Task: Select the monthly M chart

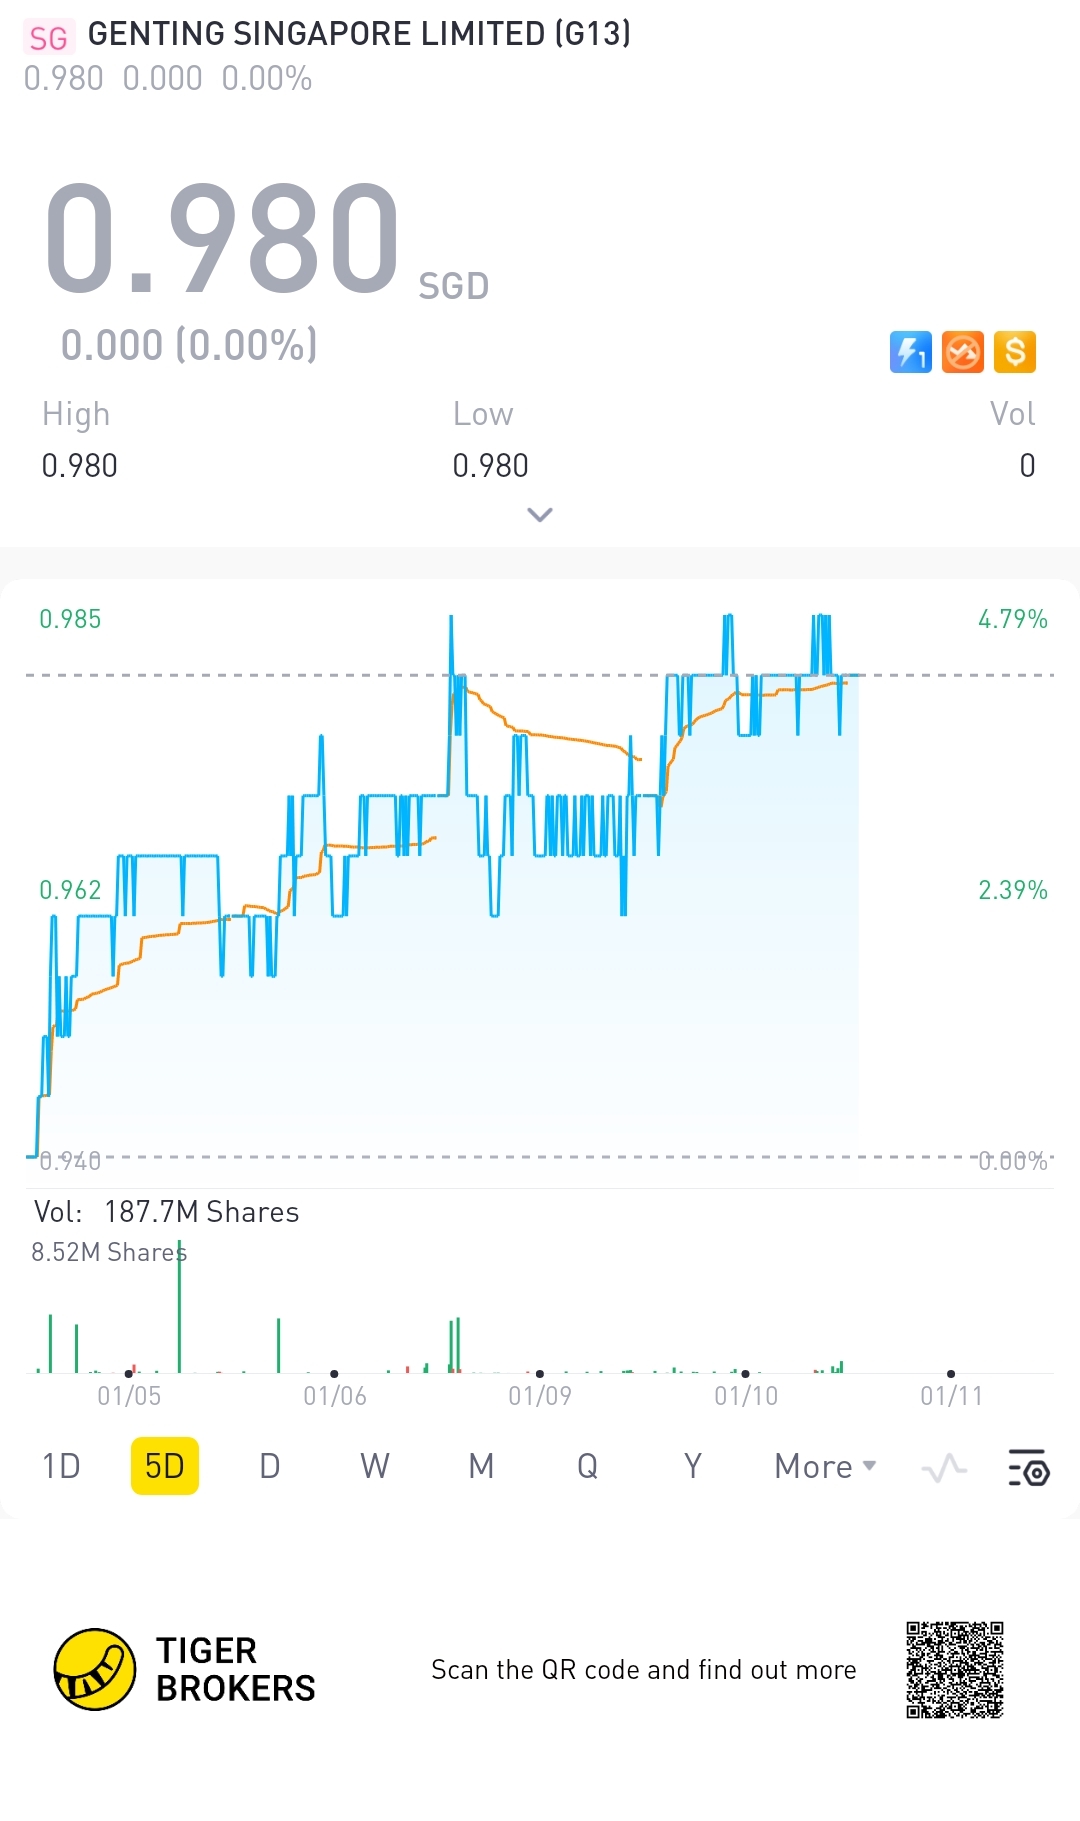Action: pos(481,1467)
